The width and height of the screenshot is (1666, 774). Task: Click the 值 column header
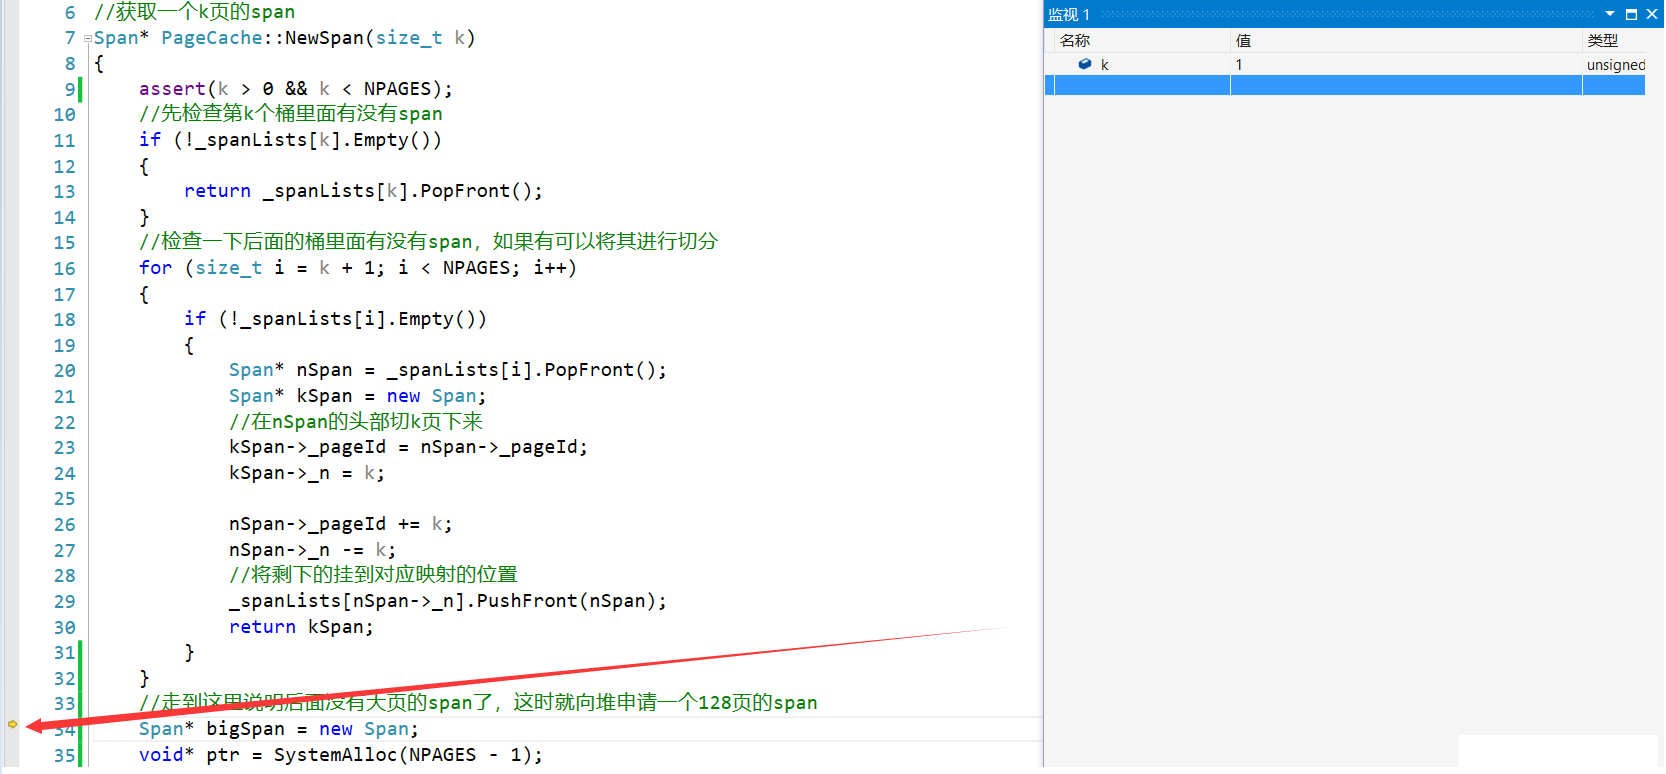(1243, 40)
